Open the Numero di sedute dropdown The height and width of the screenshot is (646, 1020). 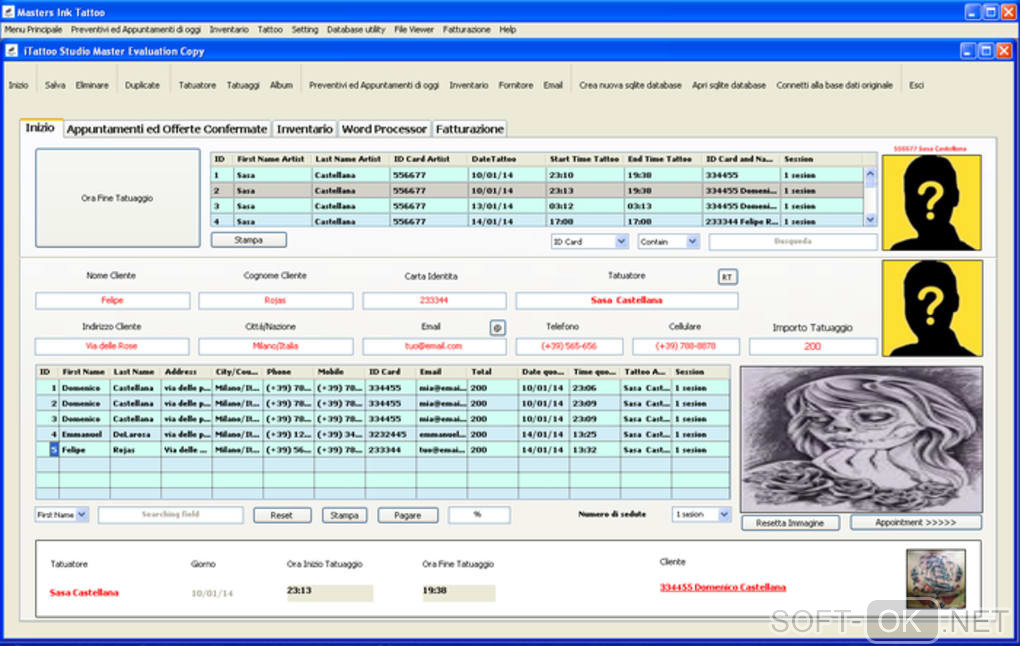point(724,515)
